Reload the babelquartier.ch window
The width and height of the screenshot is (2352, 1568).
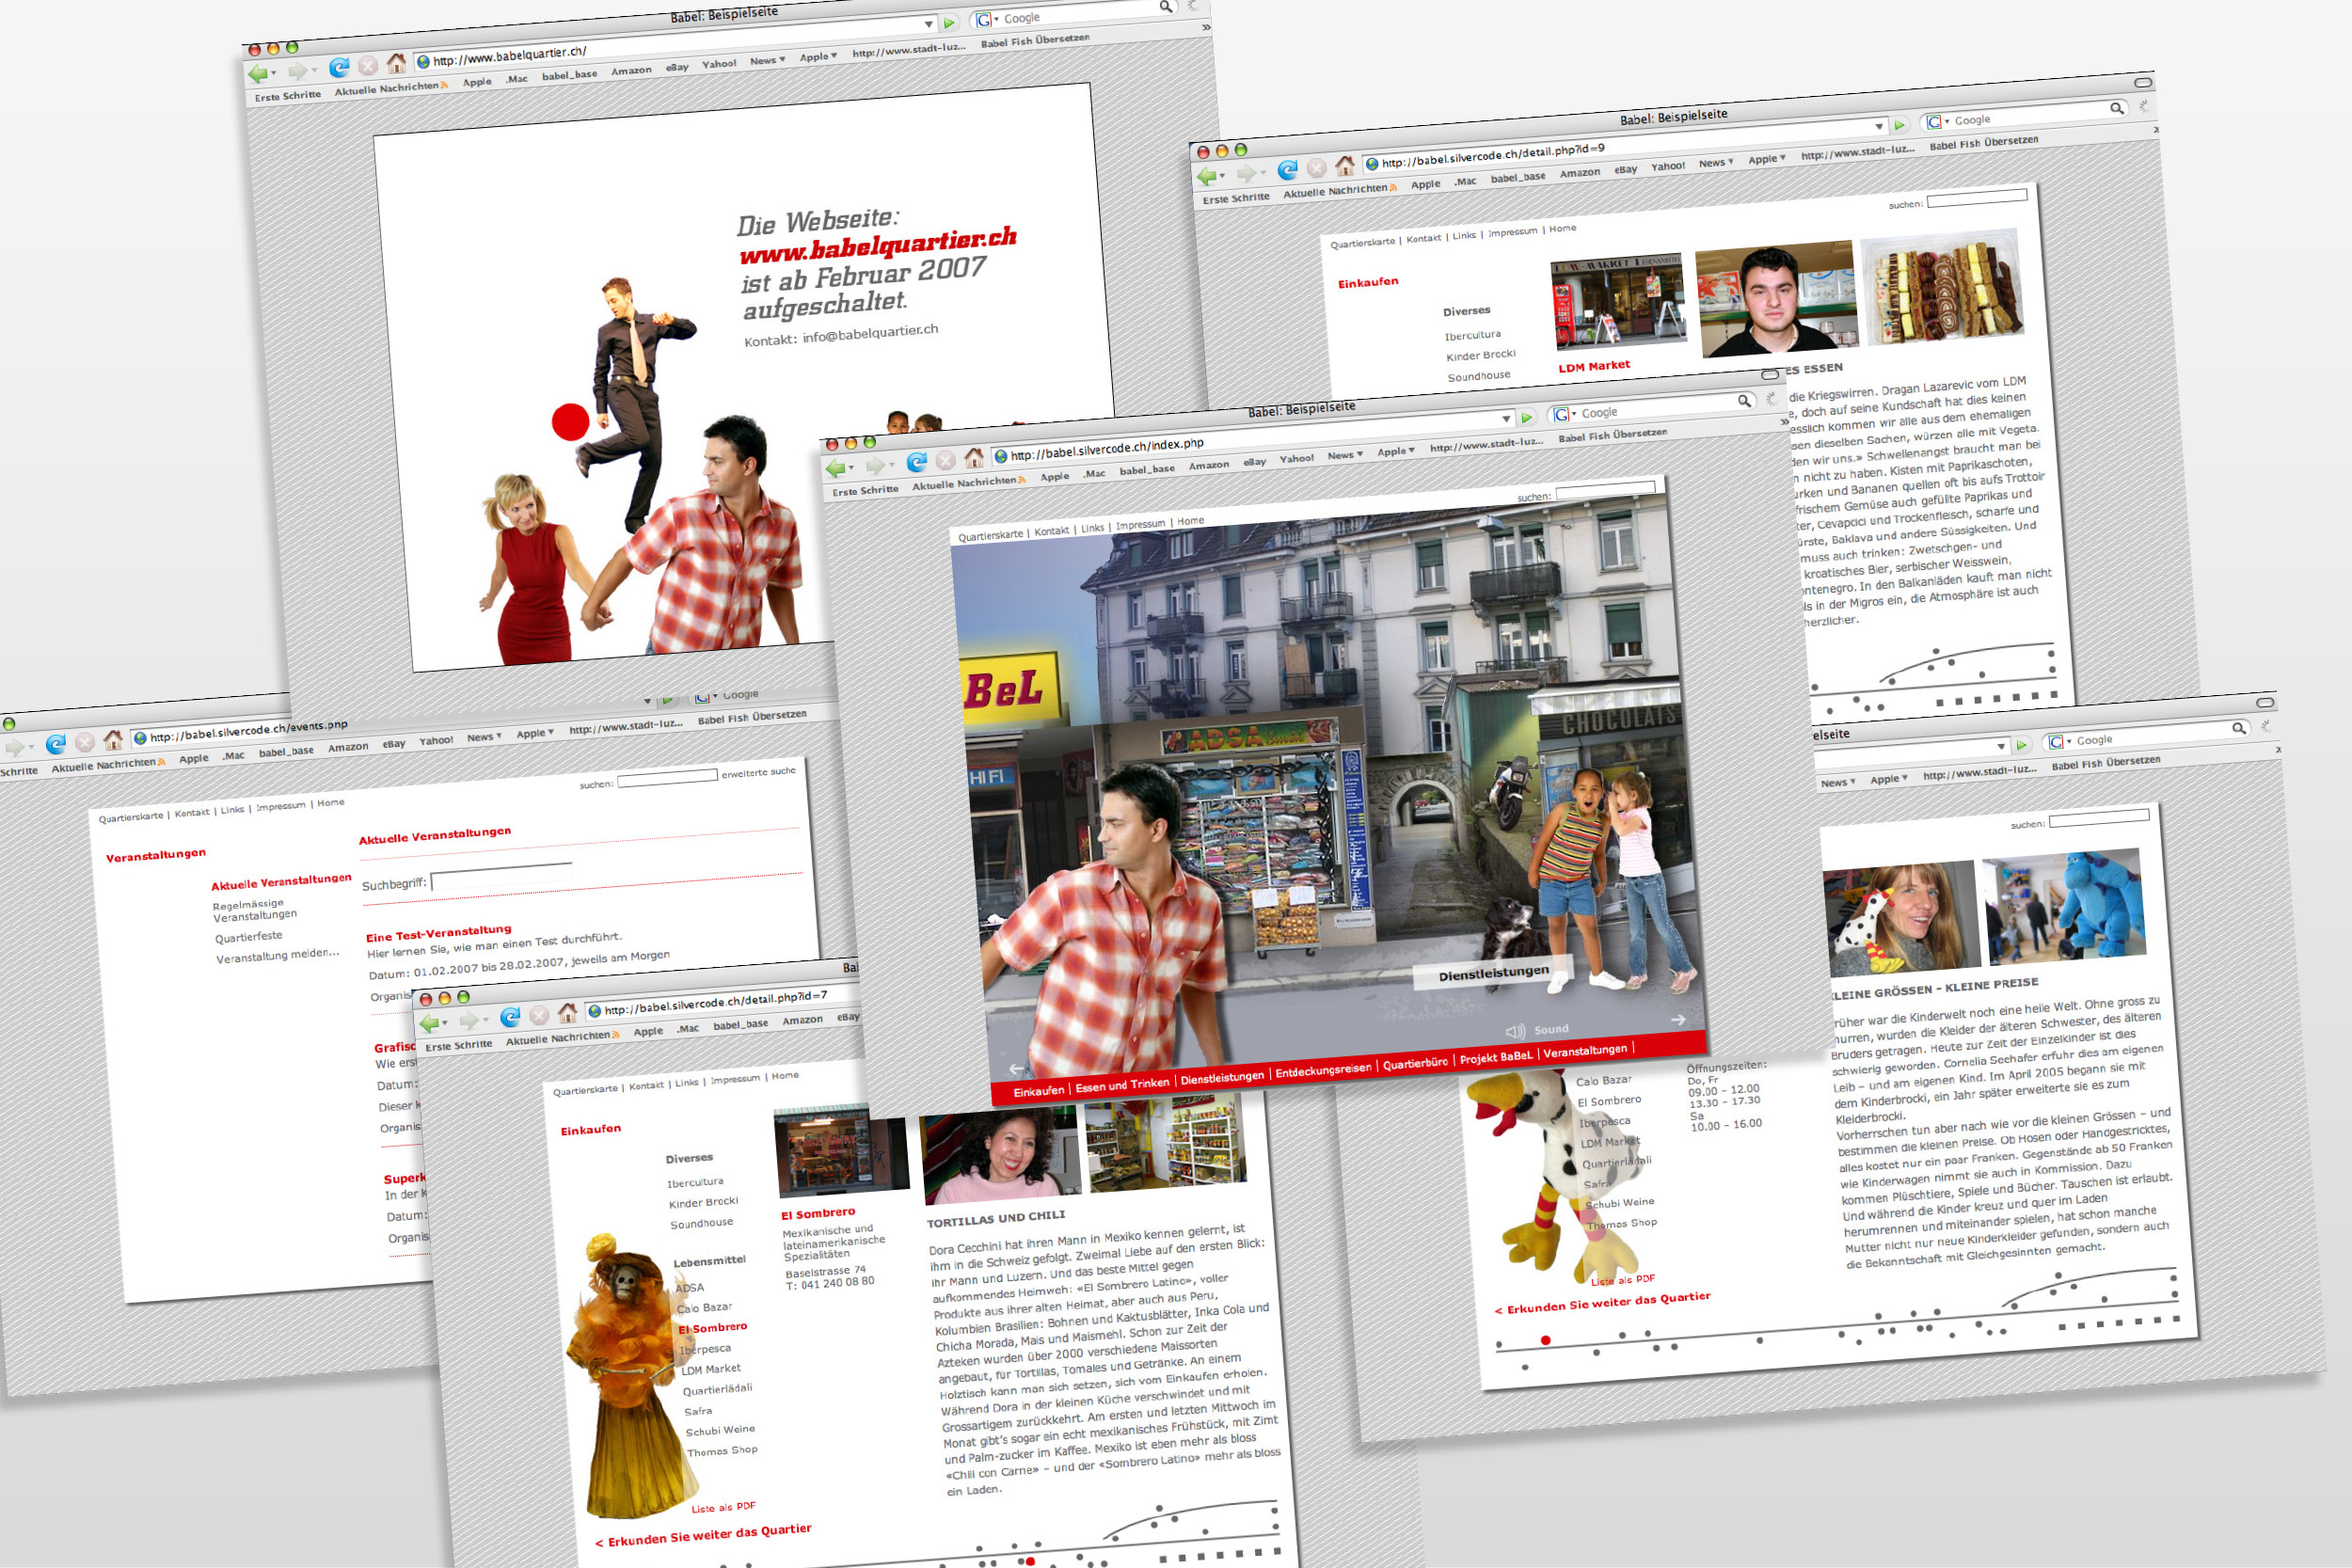point(339,67)
